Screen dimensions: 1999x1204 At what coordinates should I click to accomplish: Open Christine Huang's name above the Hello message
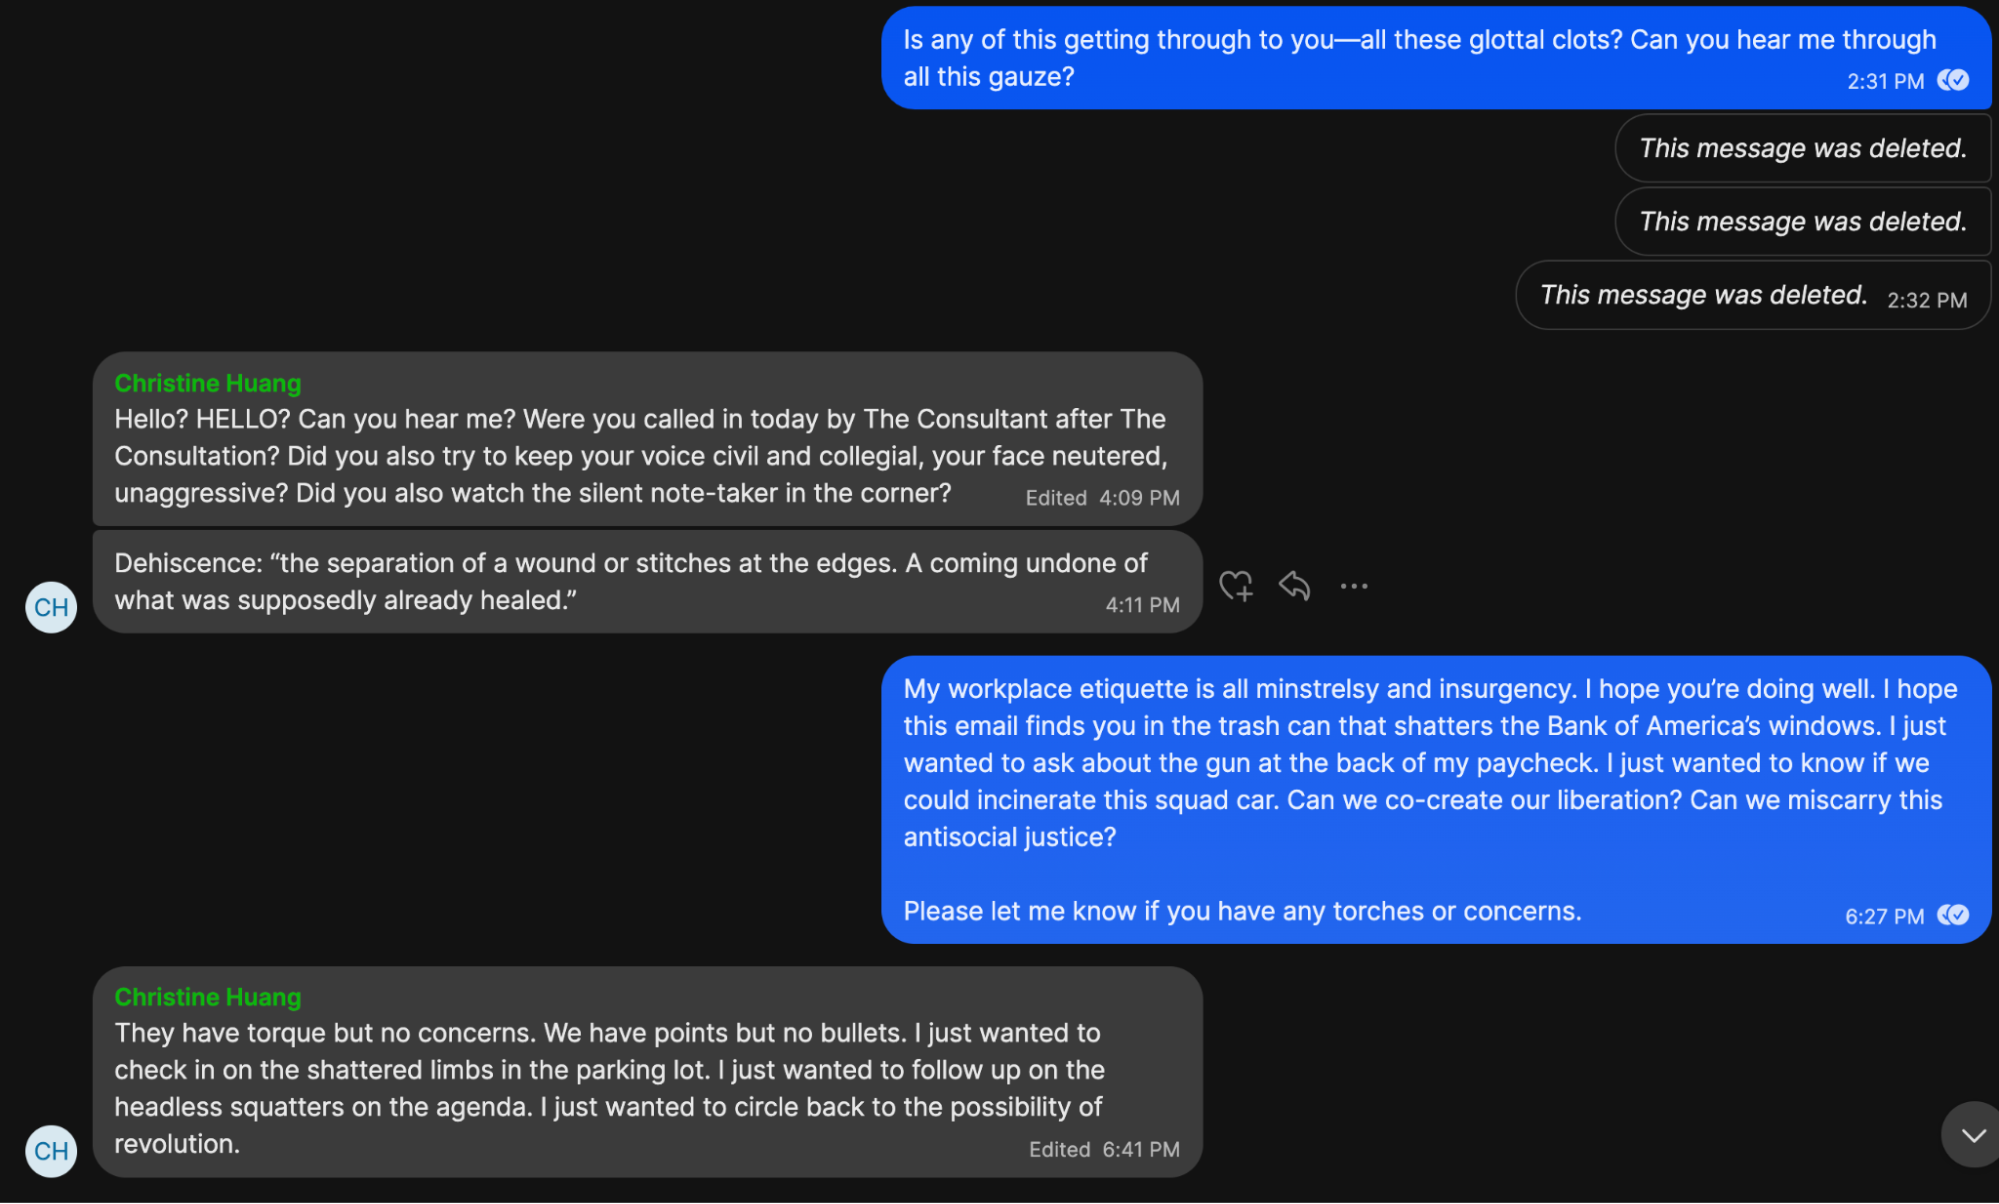tap(208, 383)
